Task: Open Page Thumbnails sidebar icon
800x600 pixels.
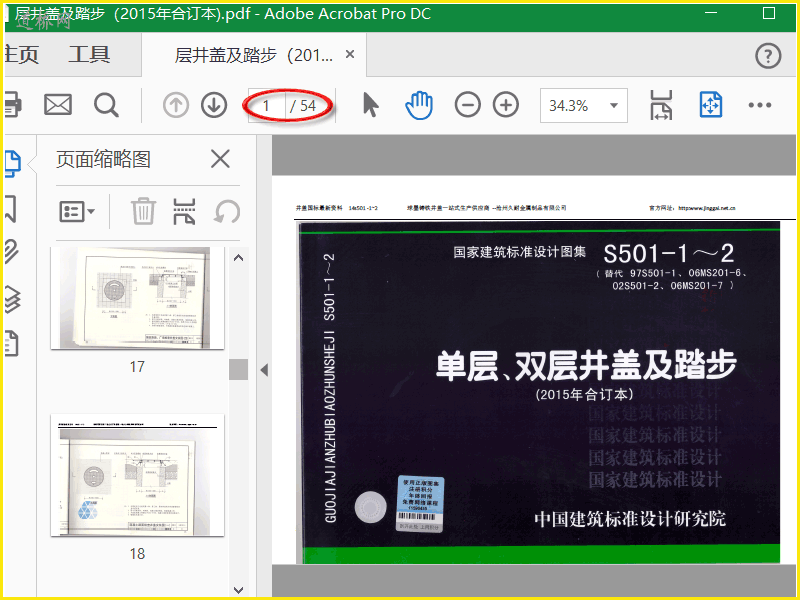Action: pyautogui.click(x=13, y=164)
